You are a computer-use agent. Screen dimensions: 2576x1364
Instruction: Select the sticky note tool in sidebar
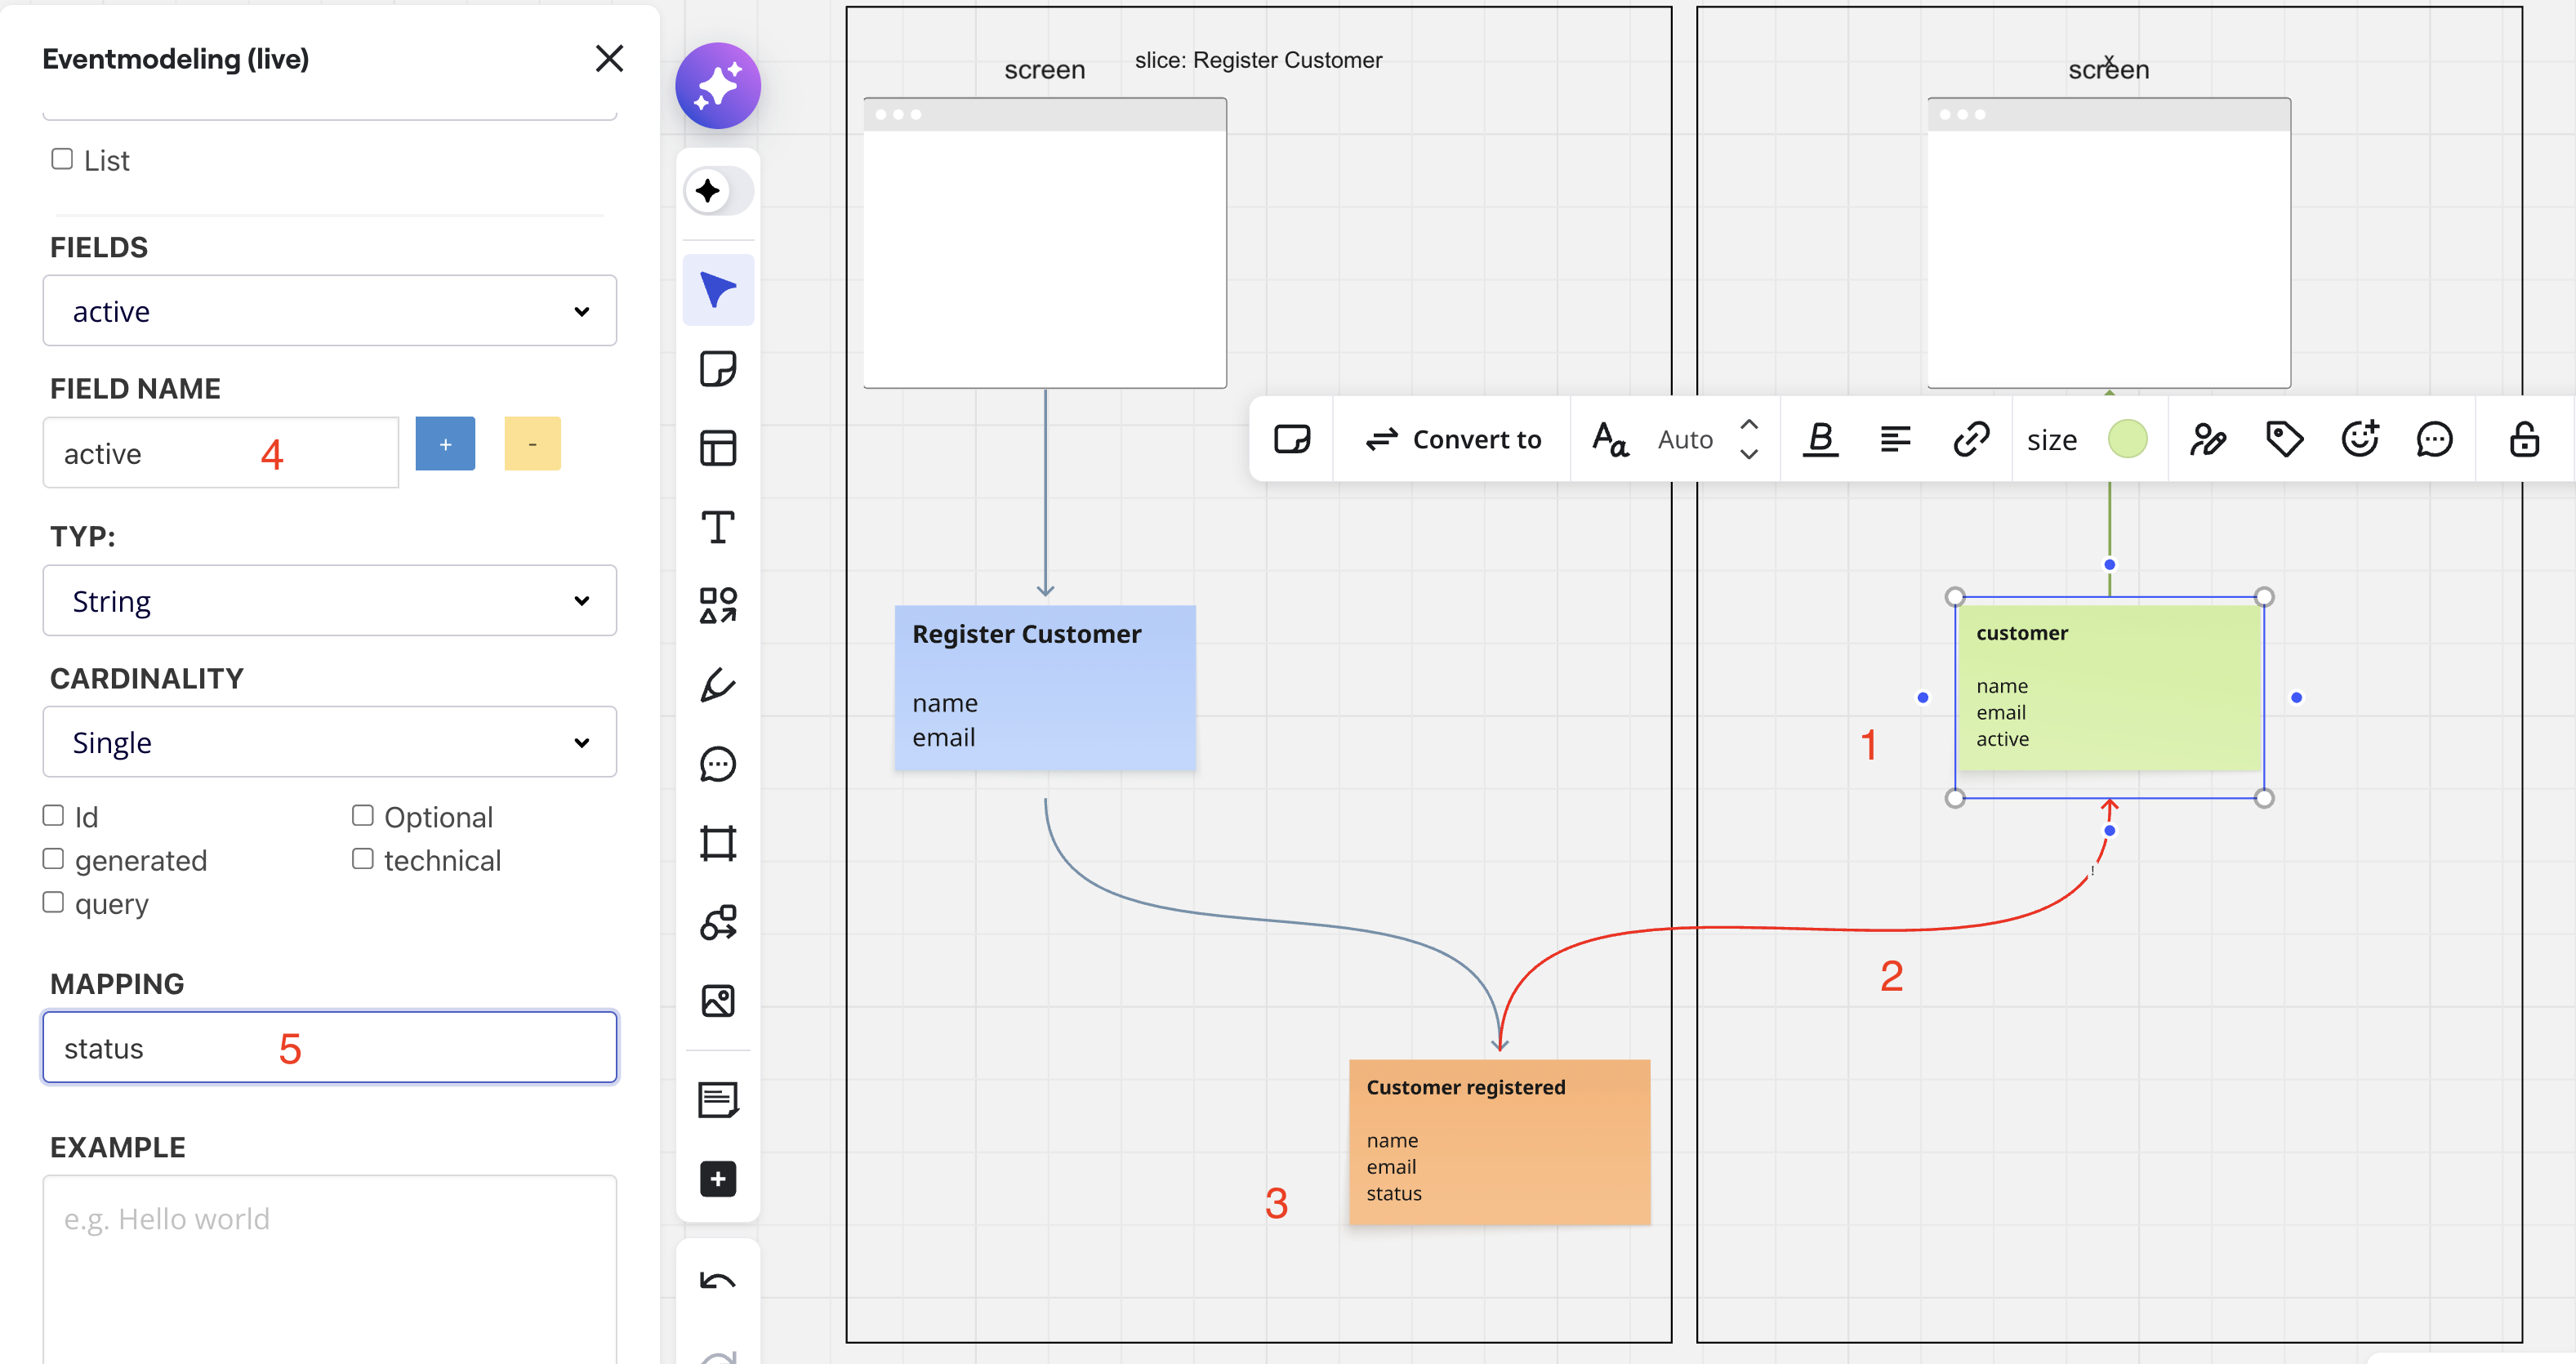pyautogui.click(x=718, y=369)
